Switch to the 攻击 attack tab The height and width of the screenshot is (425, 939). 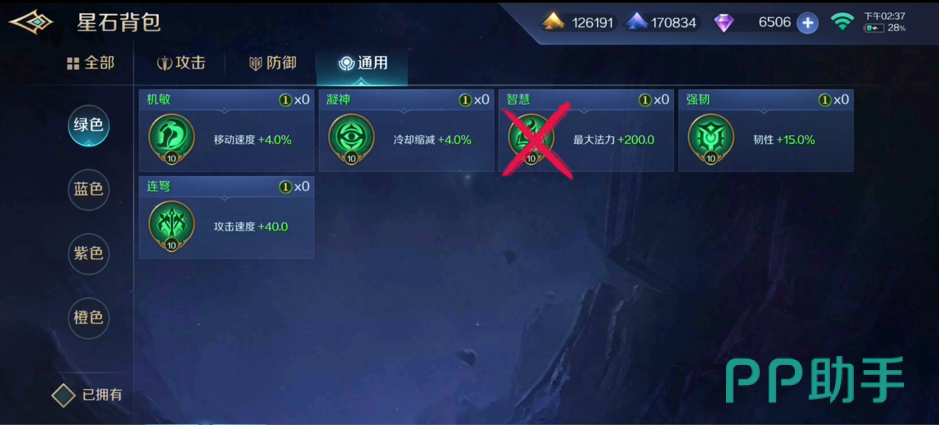(181, 63)
